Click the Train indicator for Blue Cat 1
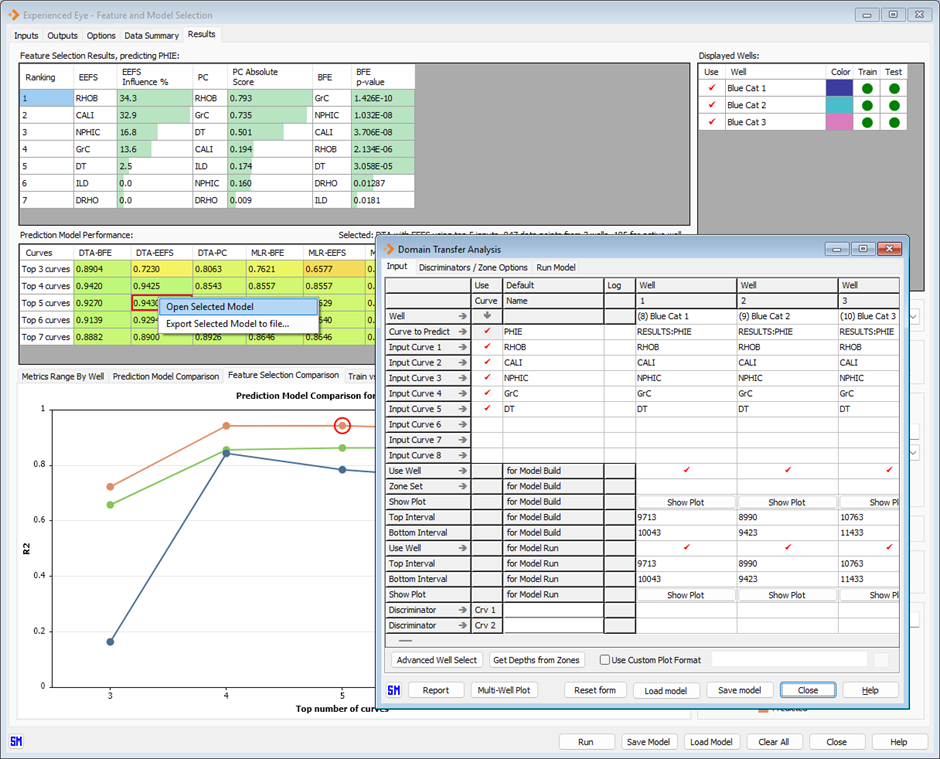Screen dimensions: 940x759 pos(866,88)
